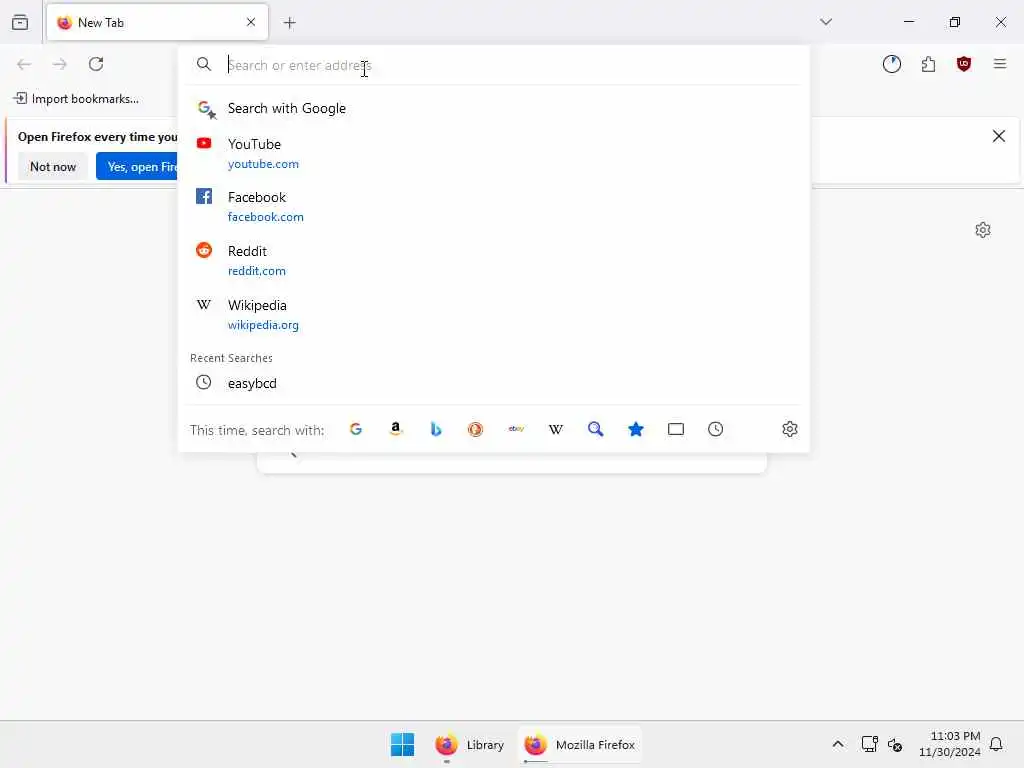Search this time with Google
Image resolution: width=1024 pixels, height=768 pixels.
coord(356,429)
